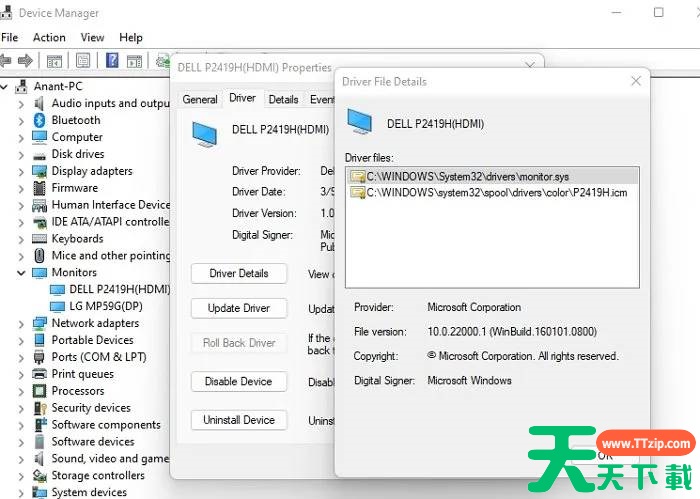Viewport: 700px width, 499px height.
Task: Select the Security devices icon
Action: click(x=40, y=408)
